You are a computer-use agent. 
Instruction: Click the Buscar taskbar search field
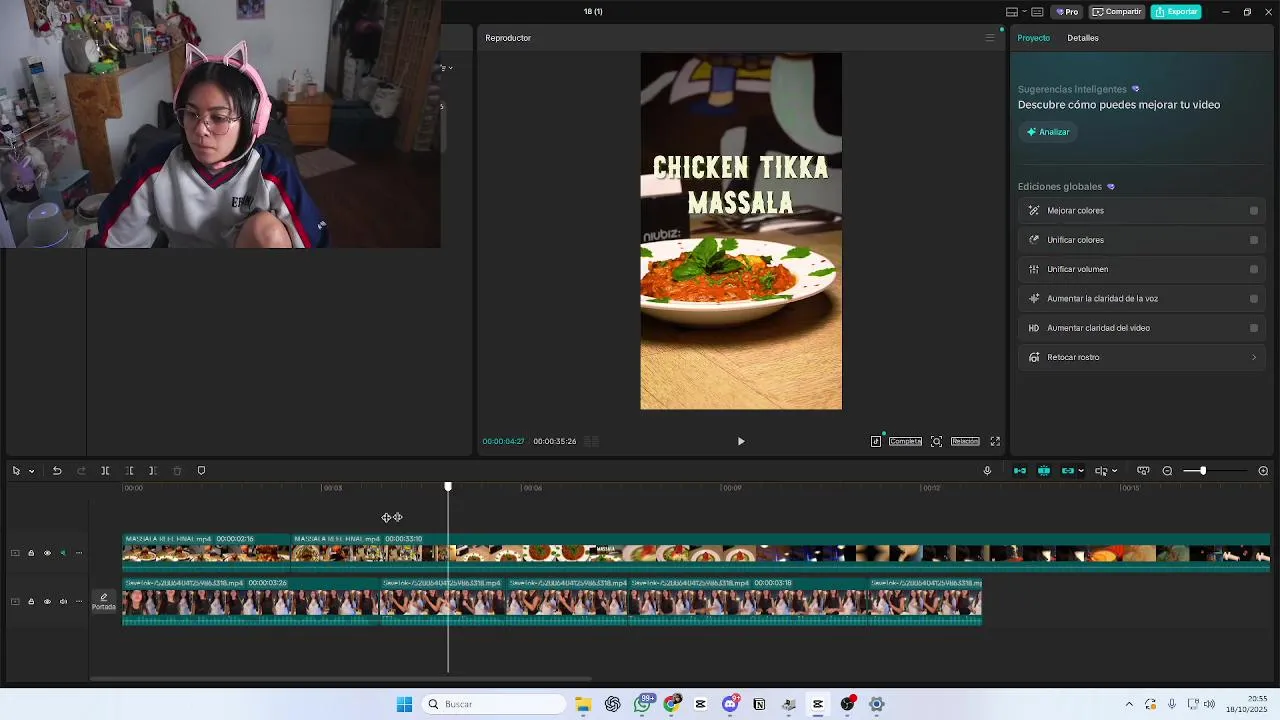(x=493, y=704)
